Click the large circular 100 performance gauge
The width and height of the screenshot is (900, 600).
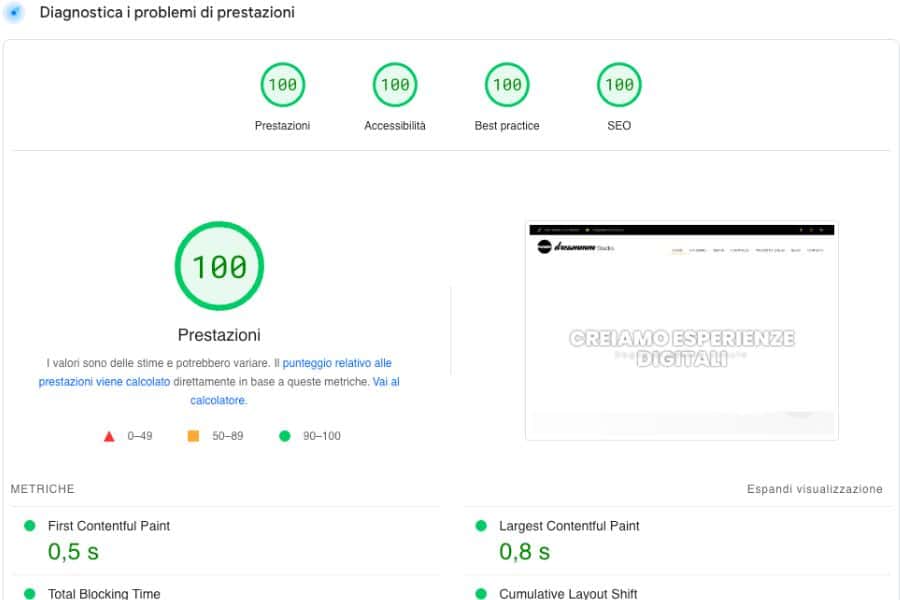pyautogui.click(x=219, y=264)
